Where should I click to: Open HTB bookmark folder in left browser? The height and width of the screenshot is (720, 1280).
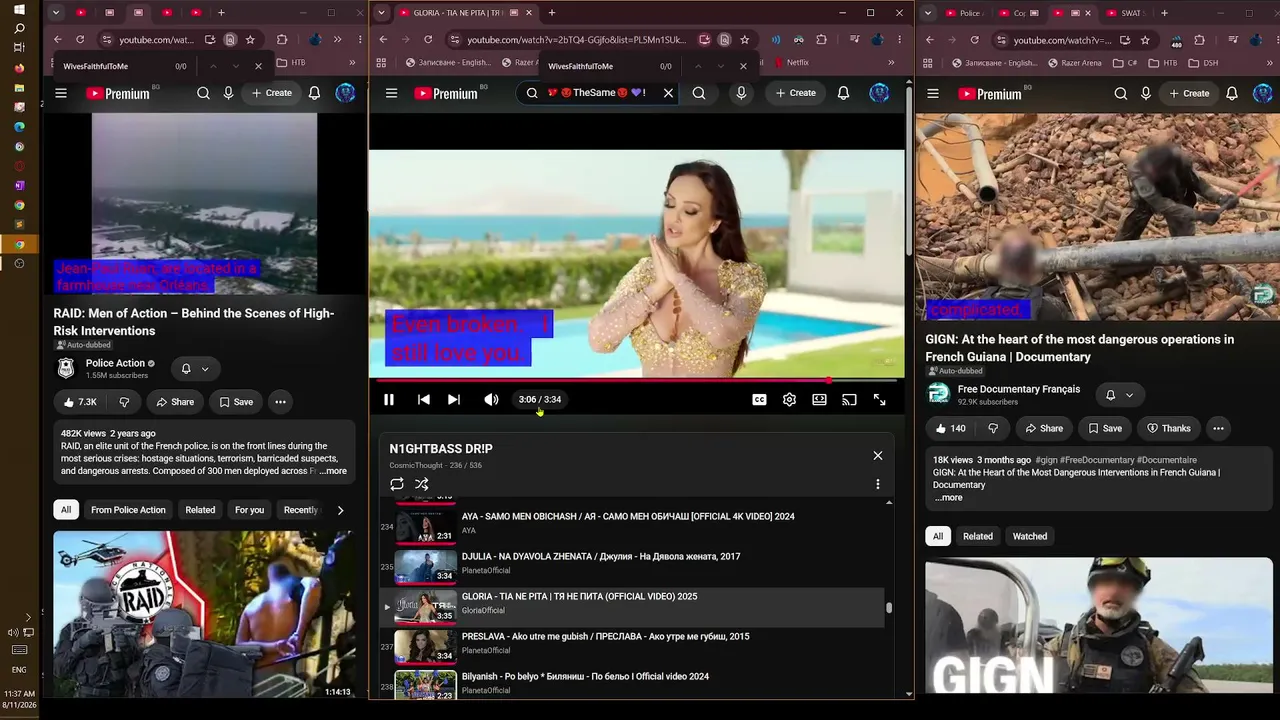click(x=290, y=62)
